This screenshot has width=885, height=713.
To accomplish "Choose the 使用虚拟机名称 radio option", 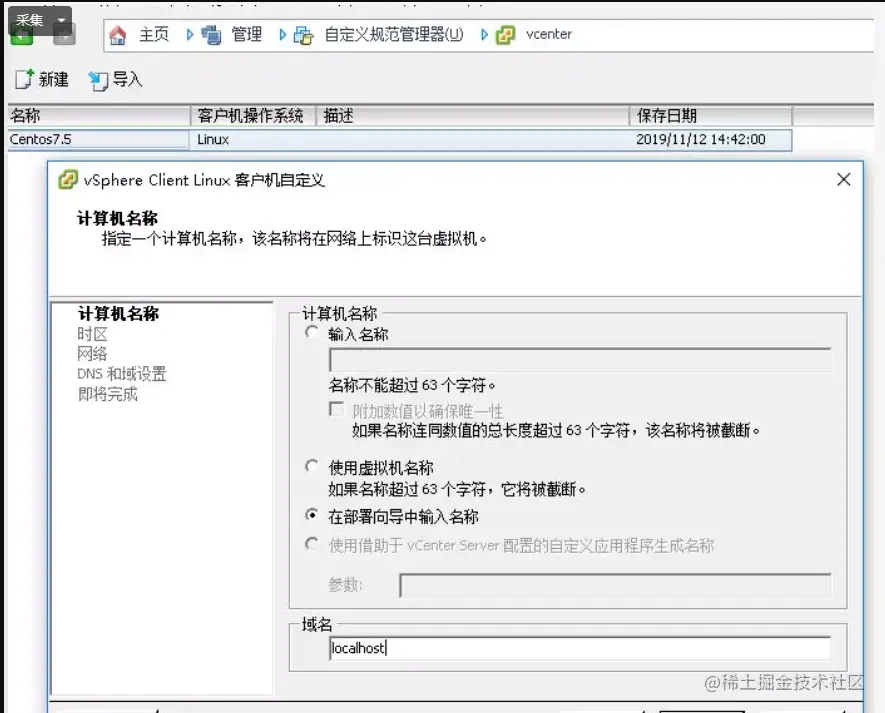I will point(311,466).
